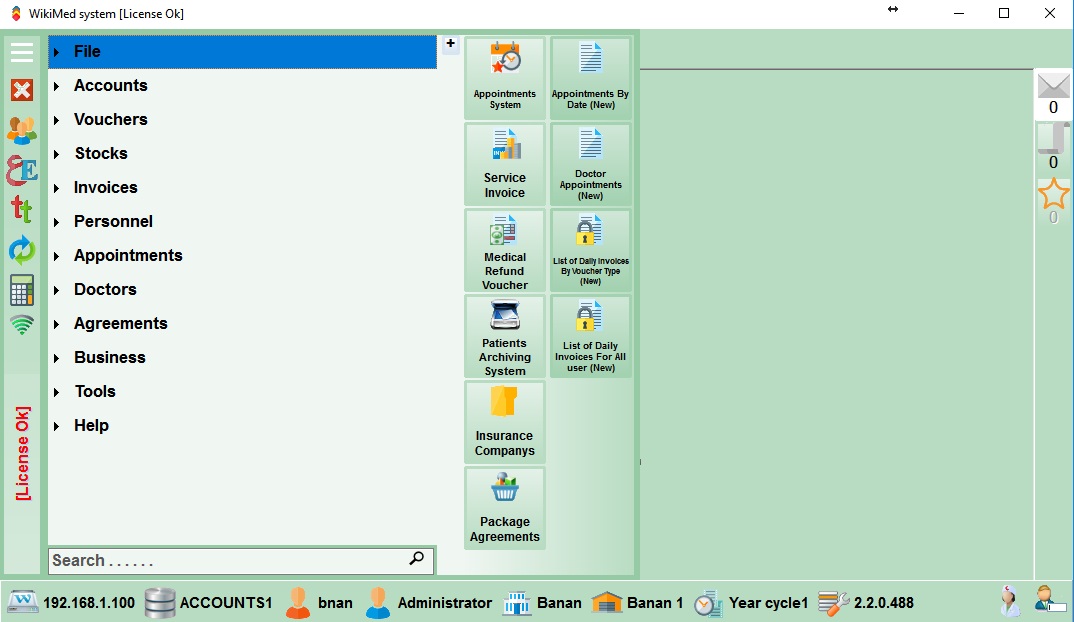Viewport: 1074px width, 622px height.
Task: Click the red X icon in sidebar
Action: [x=22, y=90]
